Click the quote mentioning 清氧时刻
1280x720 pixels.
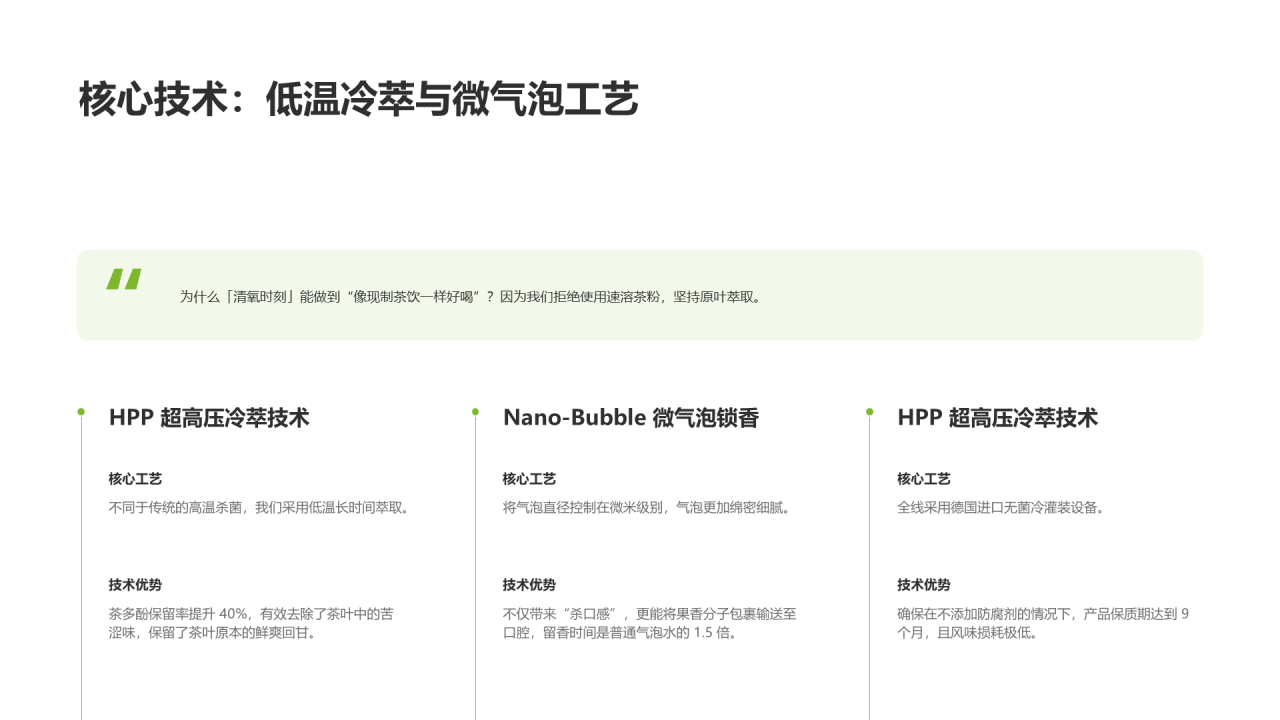(x=470, y=296)
